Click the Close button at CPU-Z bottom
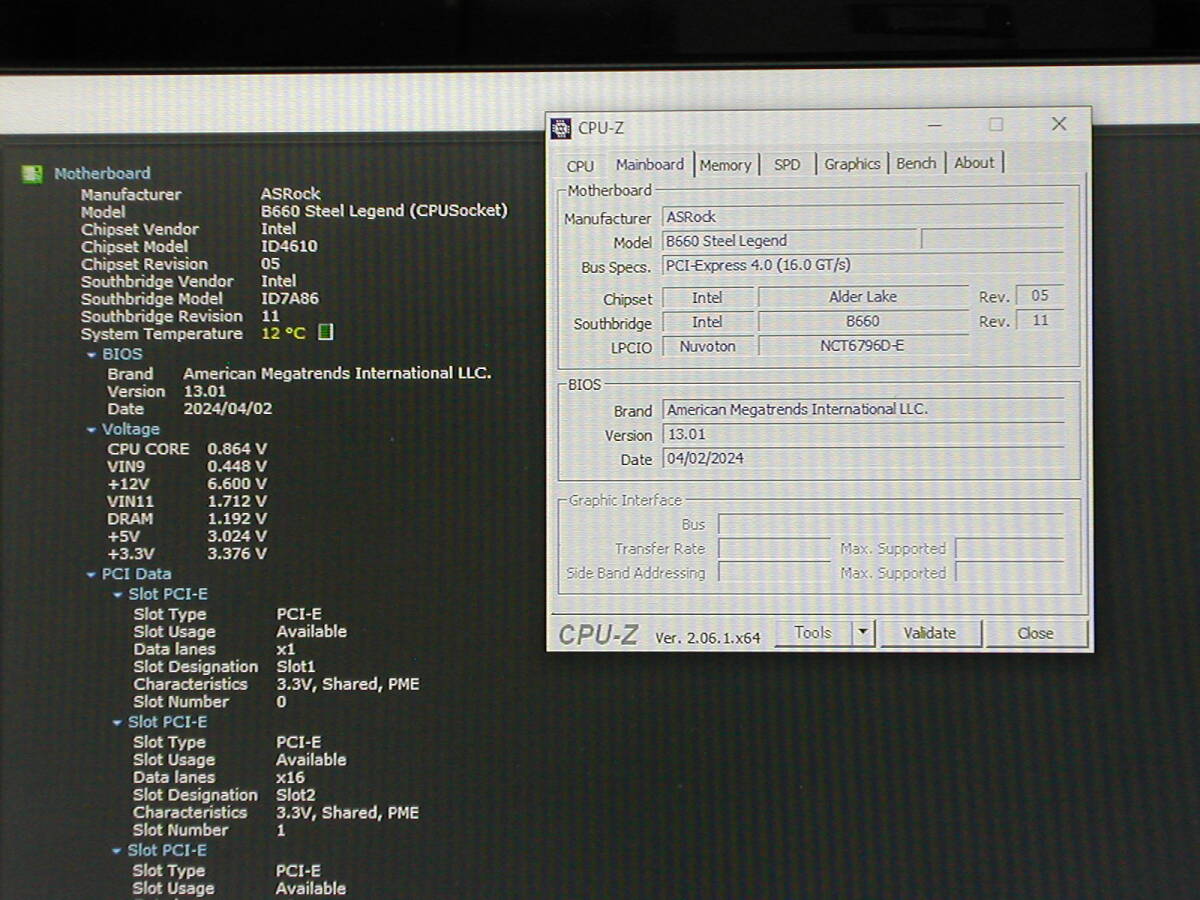The width and height of the screenshot is (1200, 900). 1036,633
